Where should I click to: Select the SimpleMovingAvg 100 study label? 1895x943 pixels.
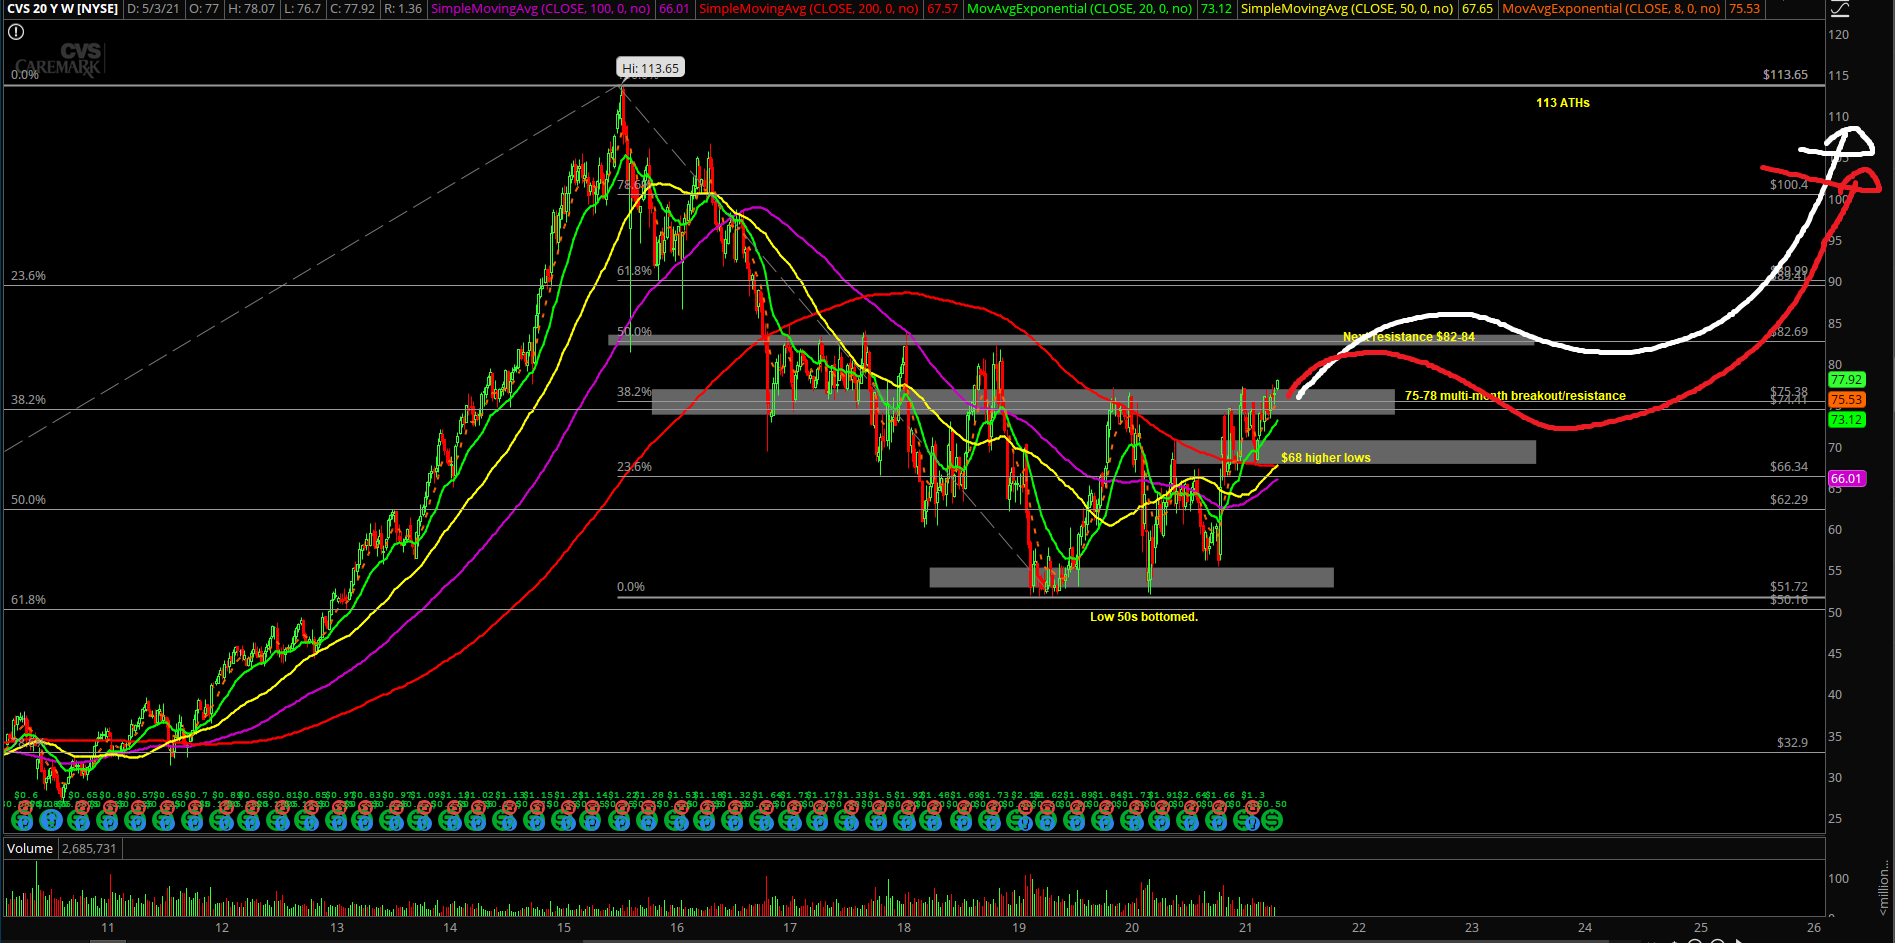[541, 9]
